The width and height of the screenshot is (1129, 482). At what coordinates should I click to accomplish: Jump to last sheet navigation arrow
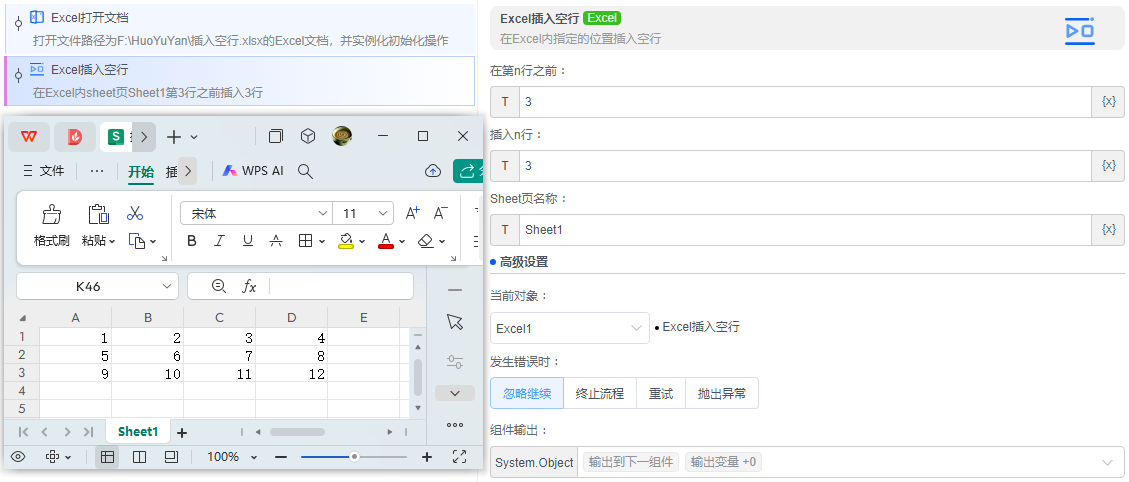(89, 432)
